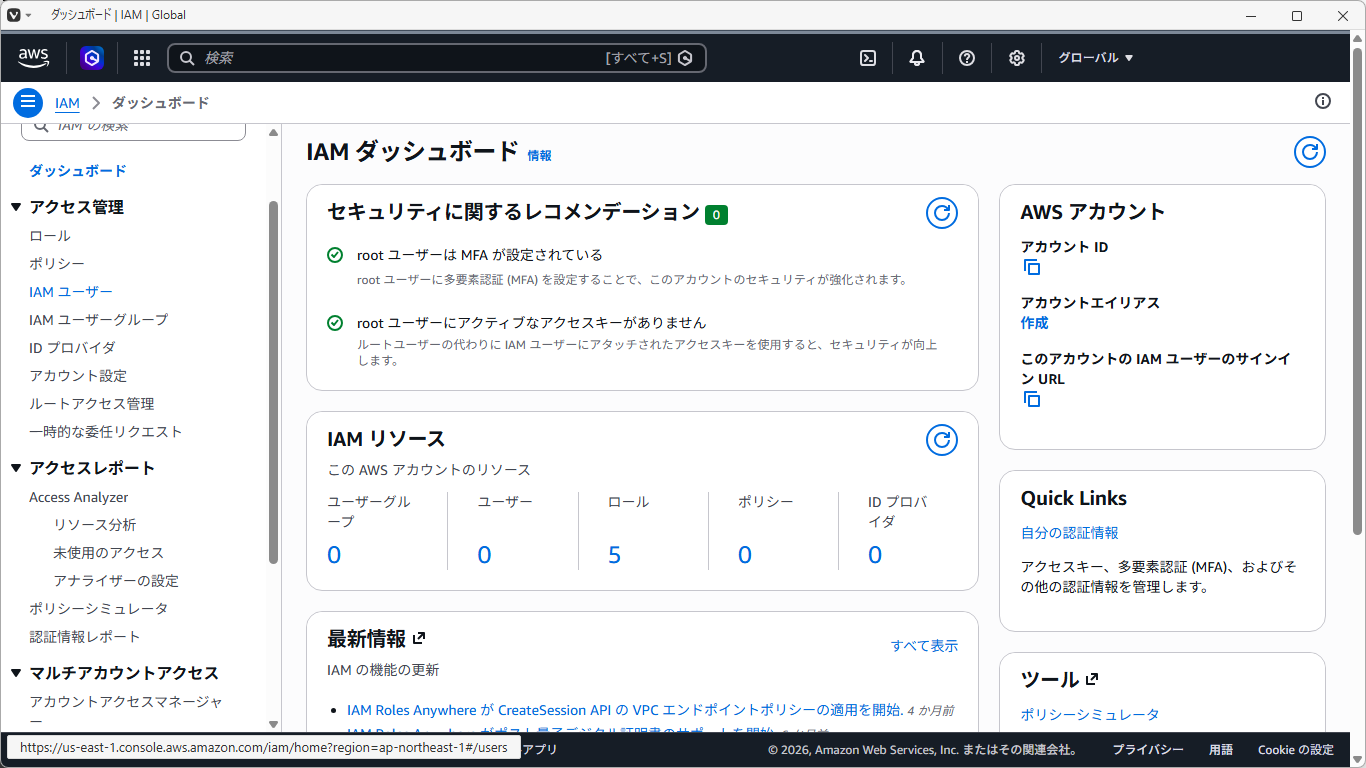Open アナライザーの設定 under Access Analyzer
This screenshot has height=768, width=1366.
tap(116, 581)
